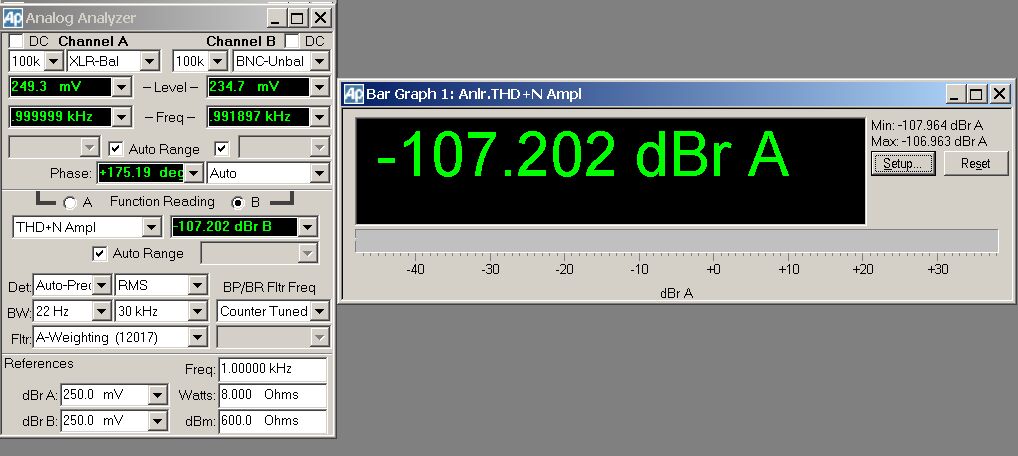
Task: Open Channel A XLR-Bal input dropdown
Action: 149,62
